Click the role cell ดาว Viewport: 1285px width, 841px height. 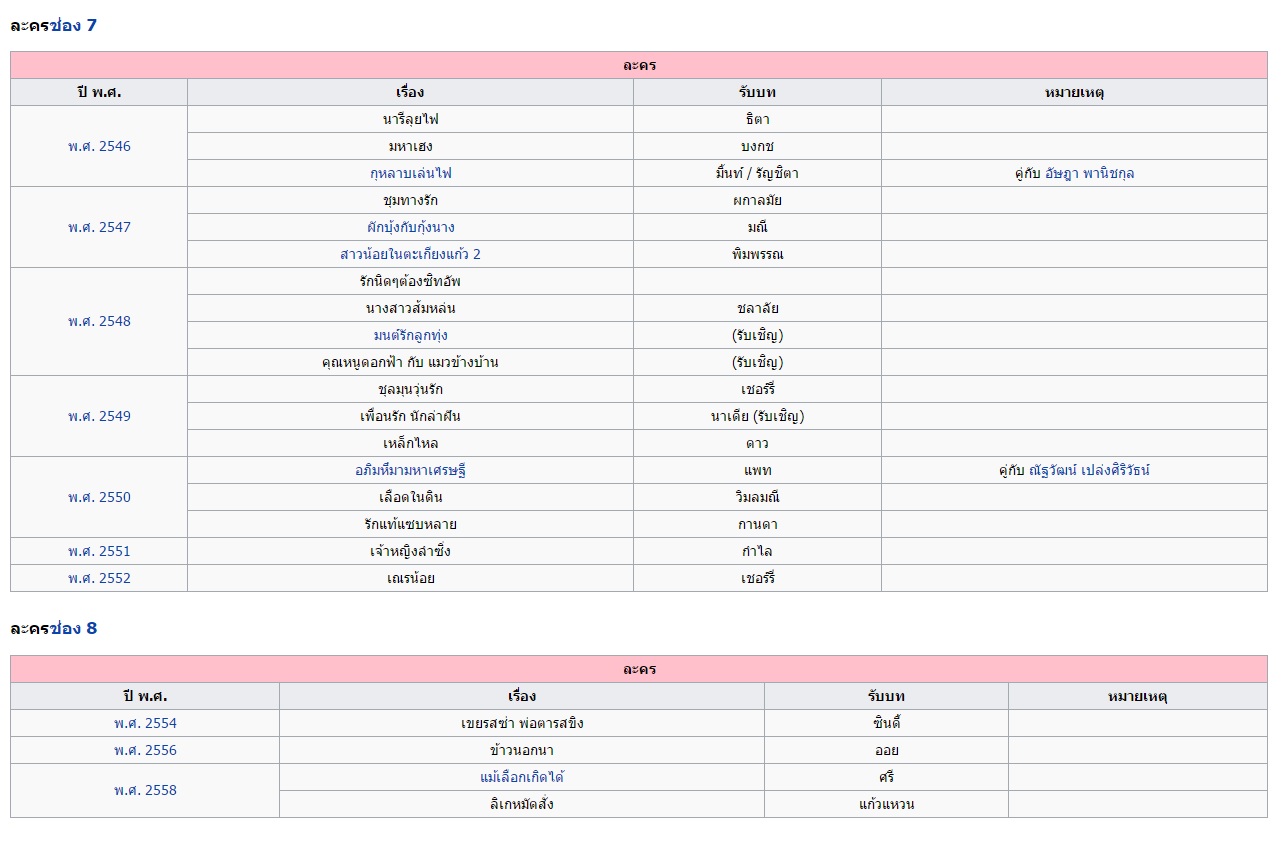(757, 443)
